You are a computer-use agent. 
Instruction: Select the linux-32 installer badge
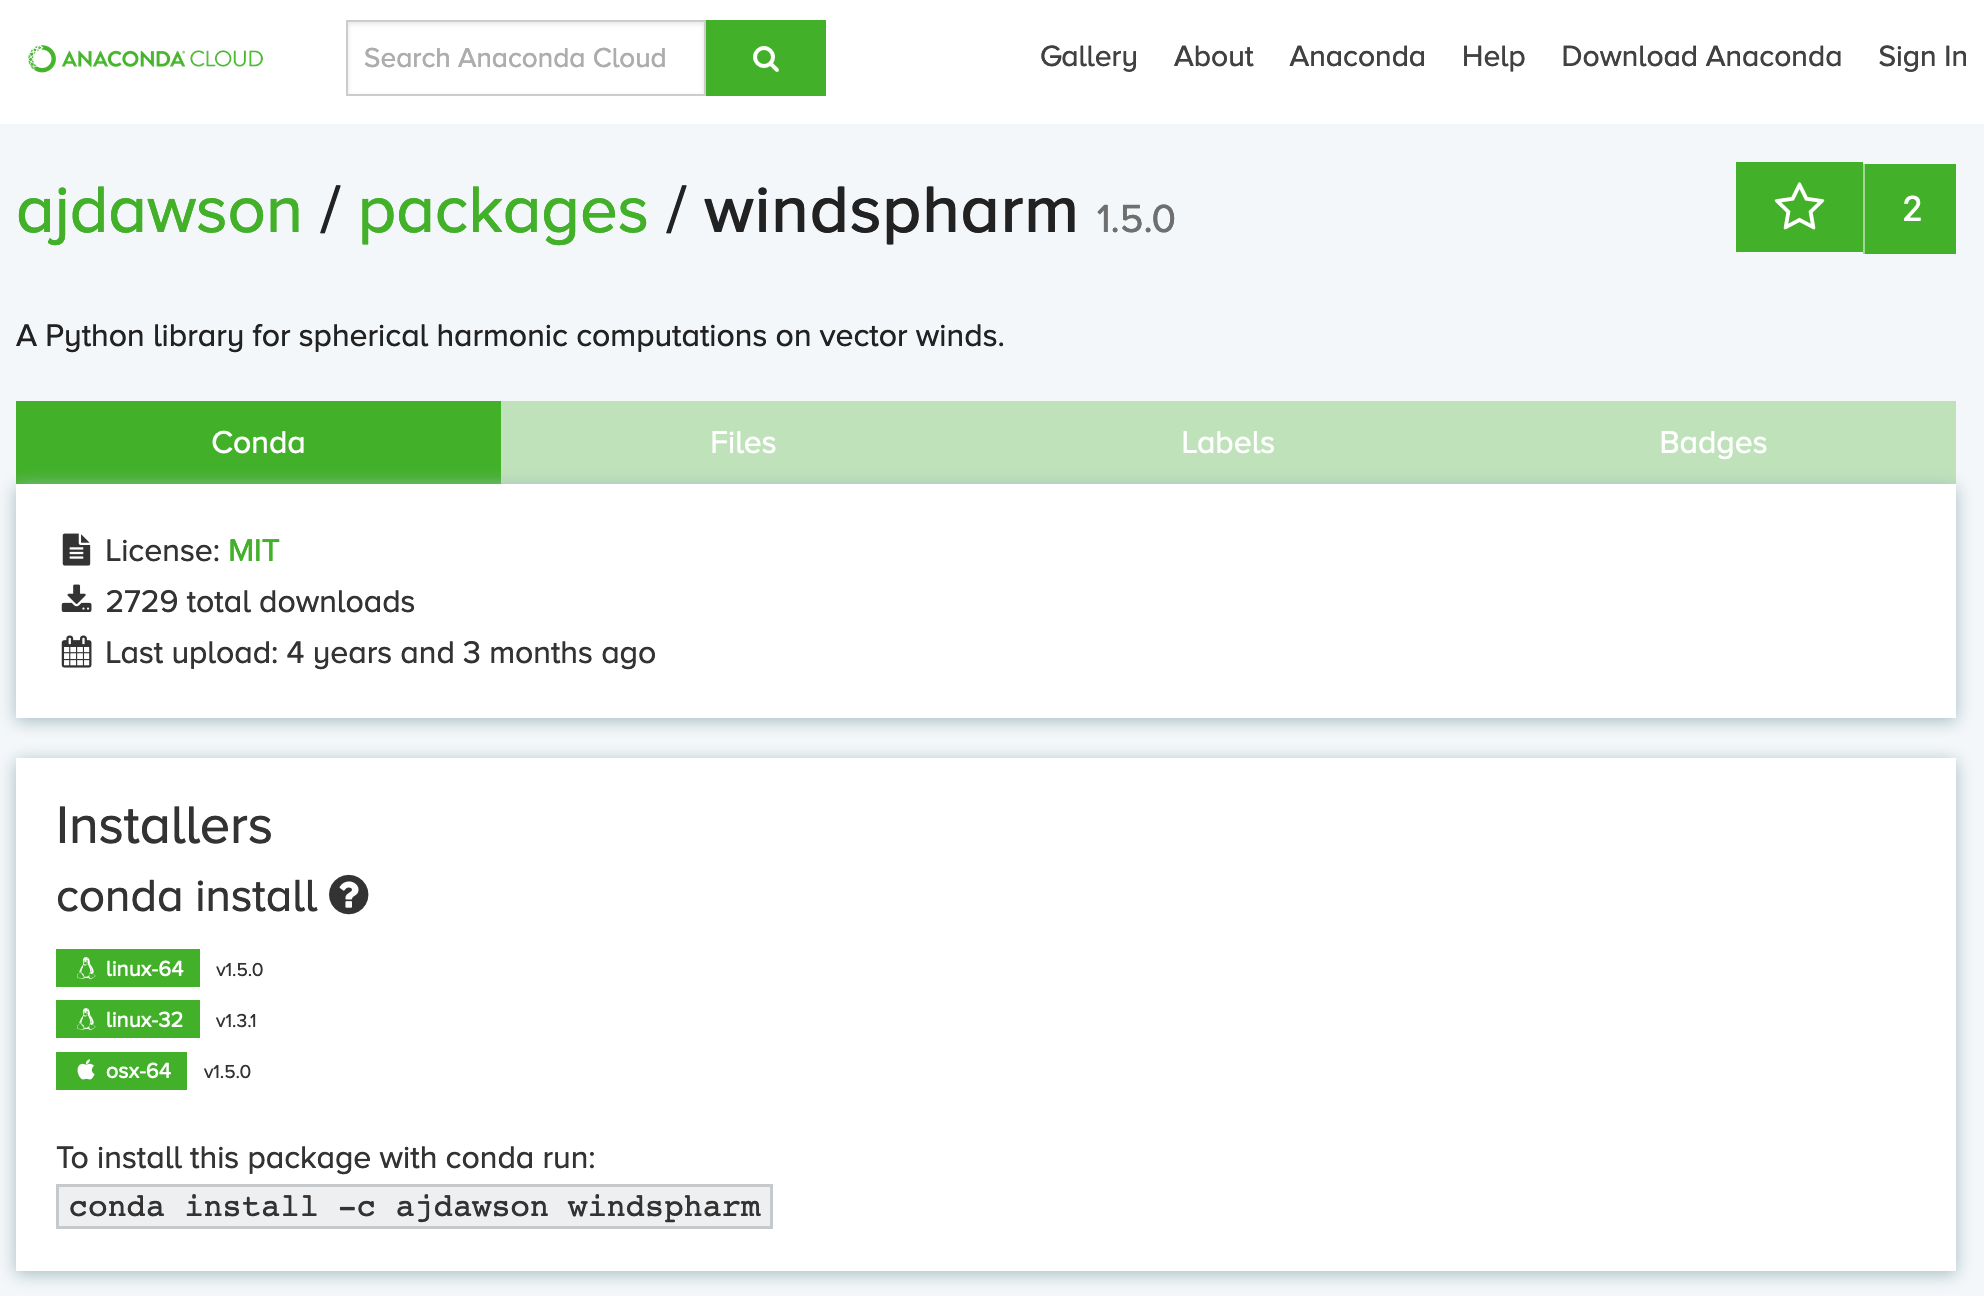coord(128,1019)
